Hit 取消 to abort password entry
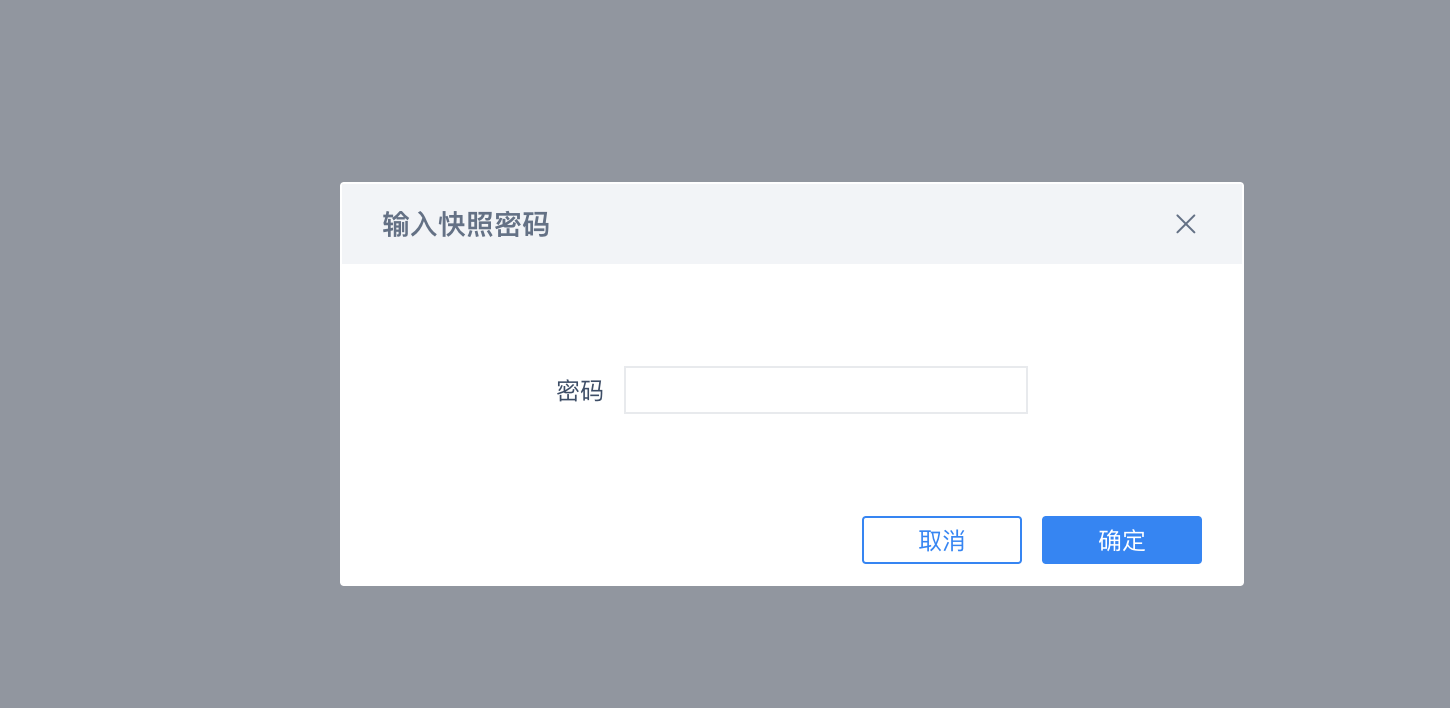 click(x=941, y=540)
